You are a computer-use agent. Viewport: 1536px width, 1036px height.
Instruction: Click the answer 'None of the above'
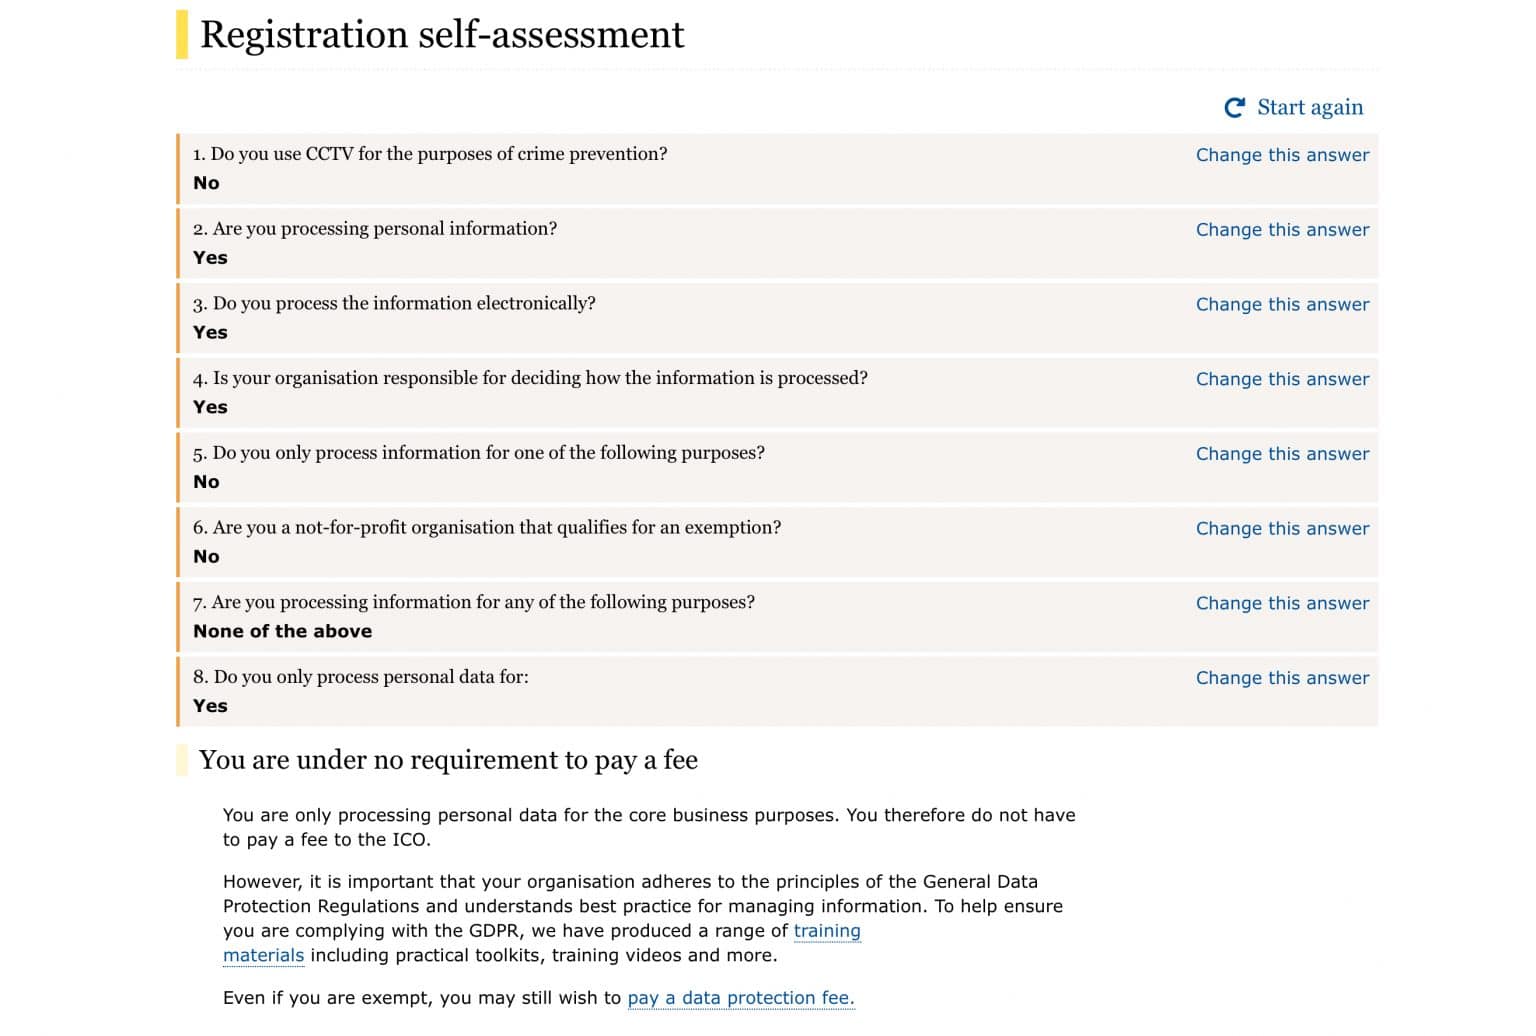point(282,631)
